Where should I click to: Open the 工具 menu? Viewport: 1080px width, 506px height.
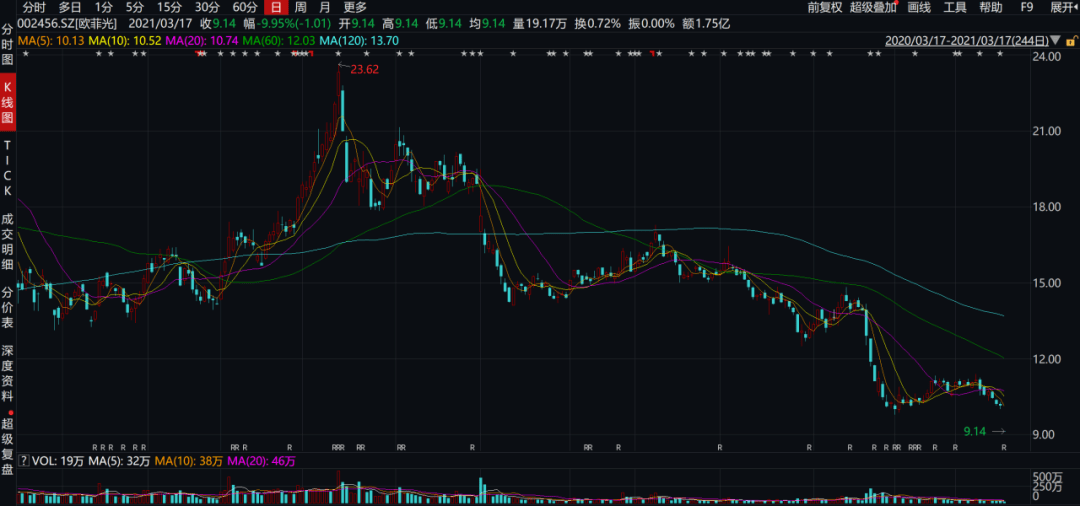[955, 7]
